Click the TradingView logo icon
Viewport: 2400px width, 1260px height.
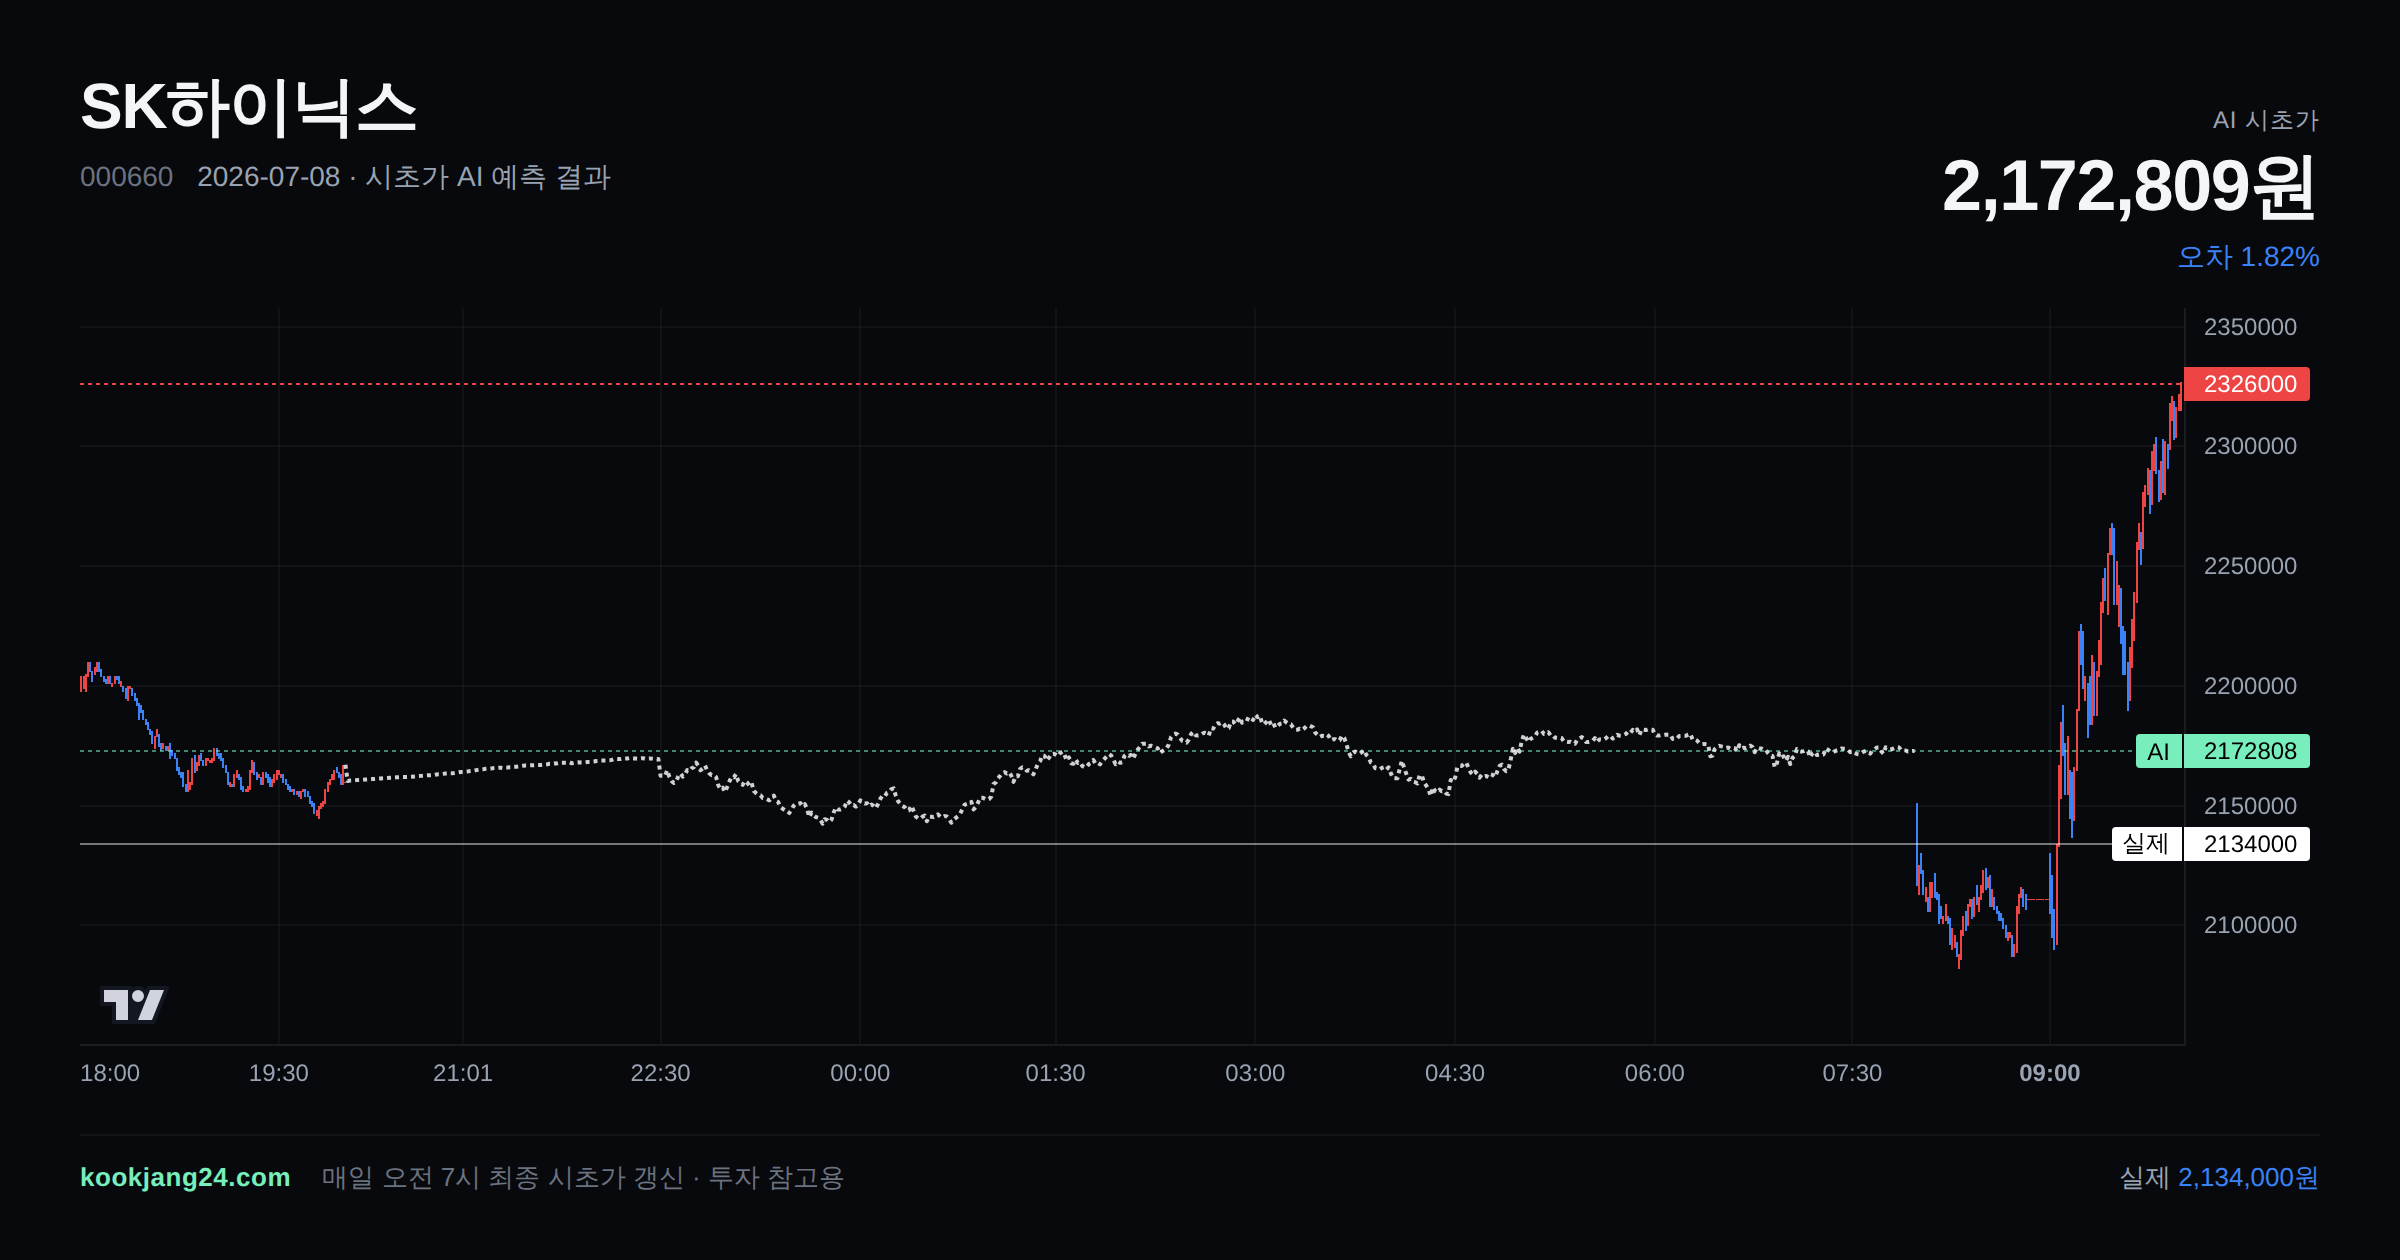tap(133, 1004)
